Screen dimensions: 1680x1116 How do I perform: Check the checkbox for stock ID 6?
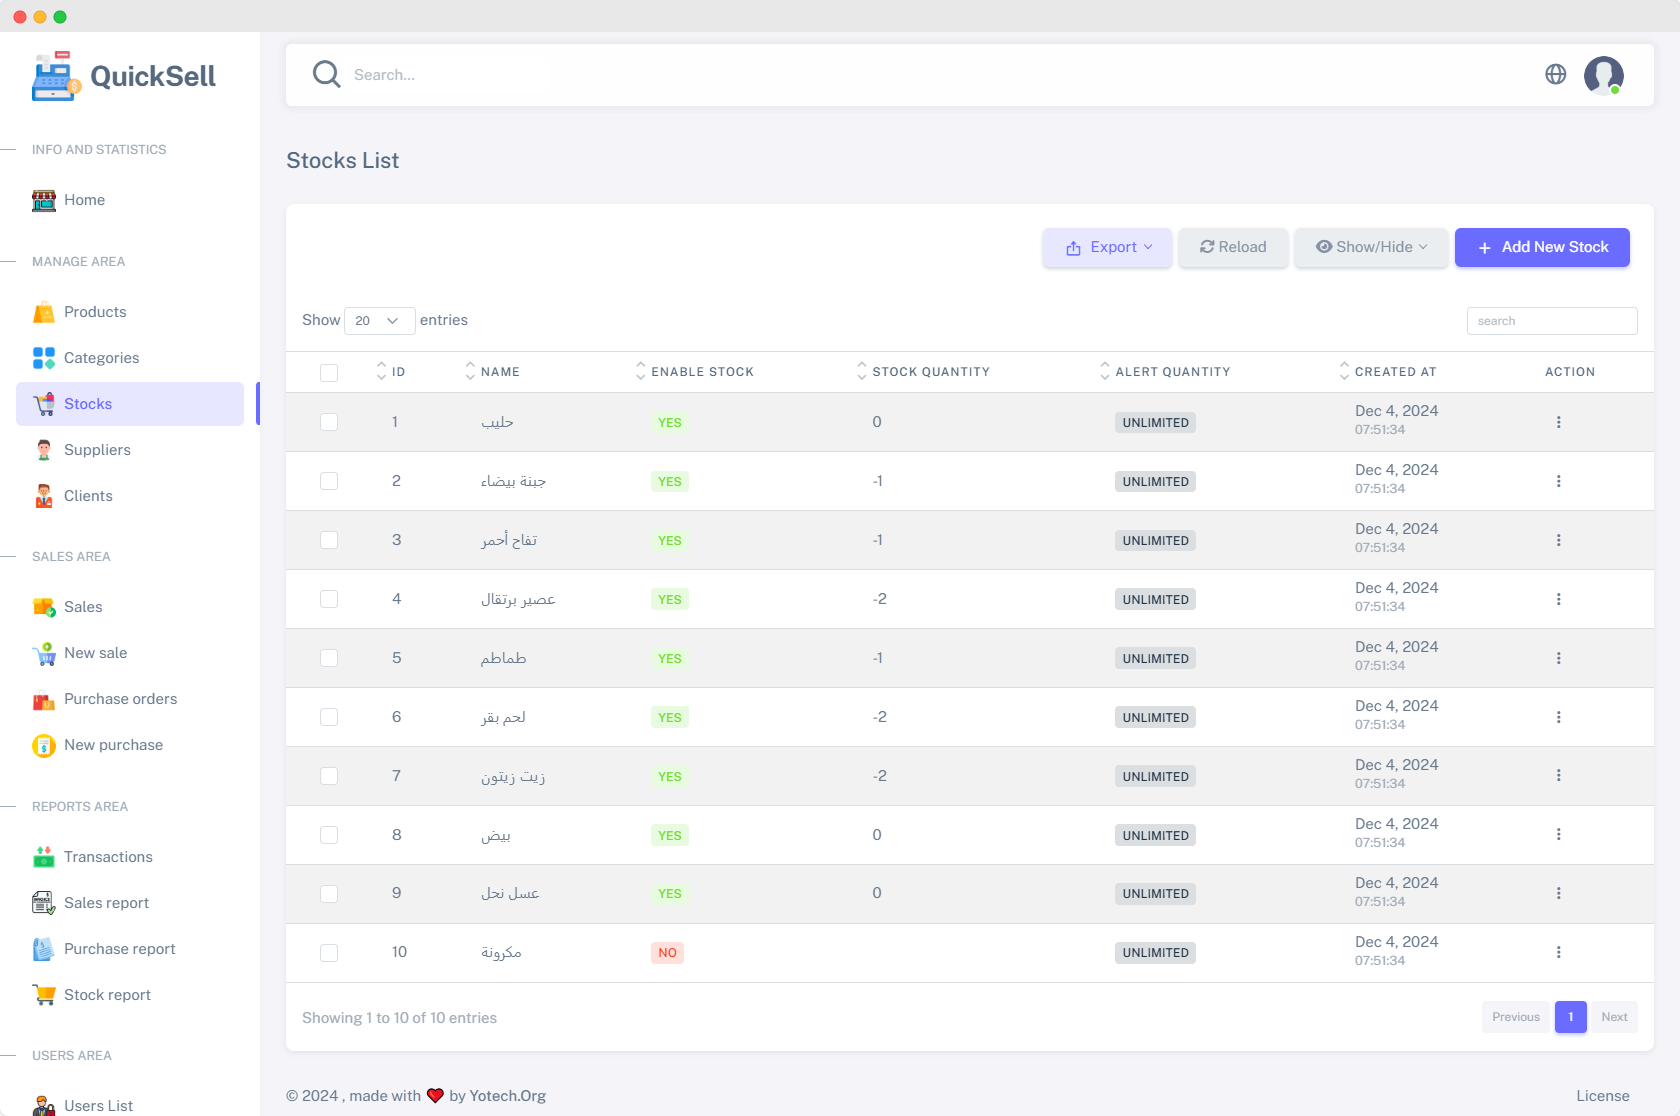click(x=329, y=717)
